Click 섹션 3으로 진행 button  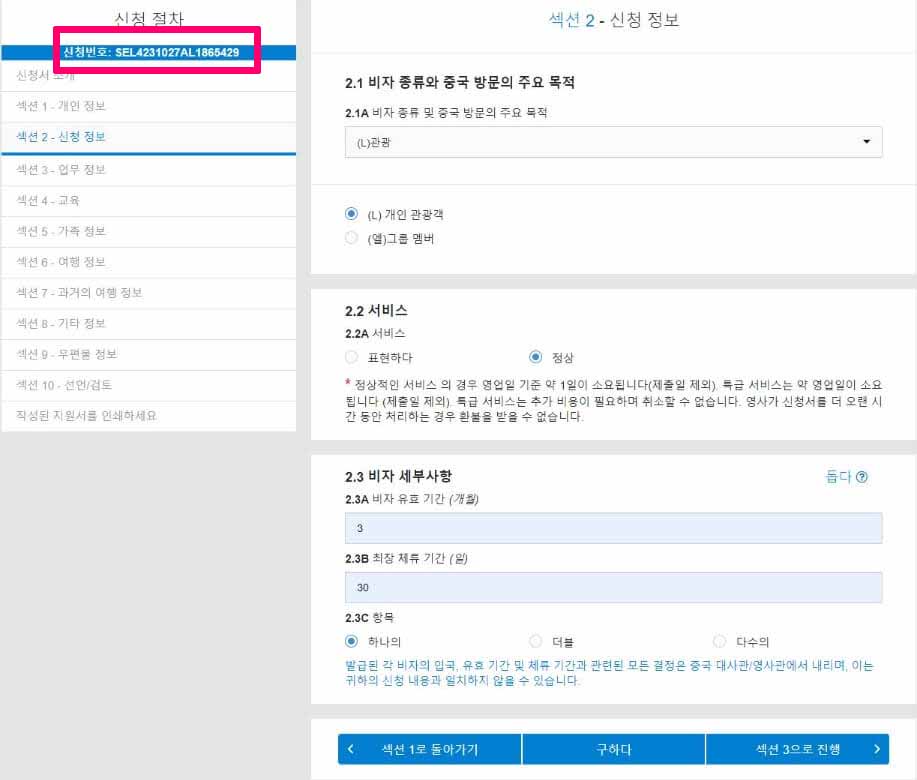click(797, 748)
